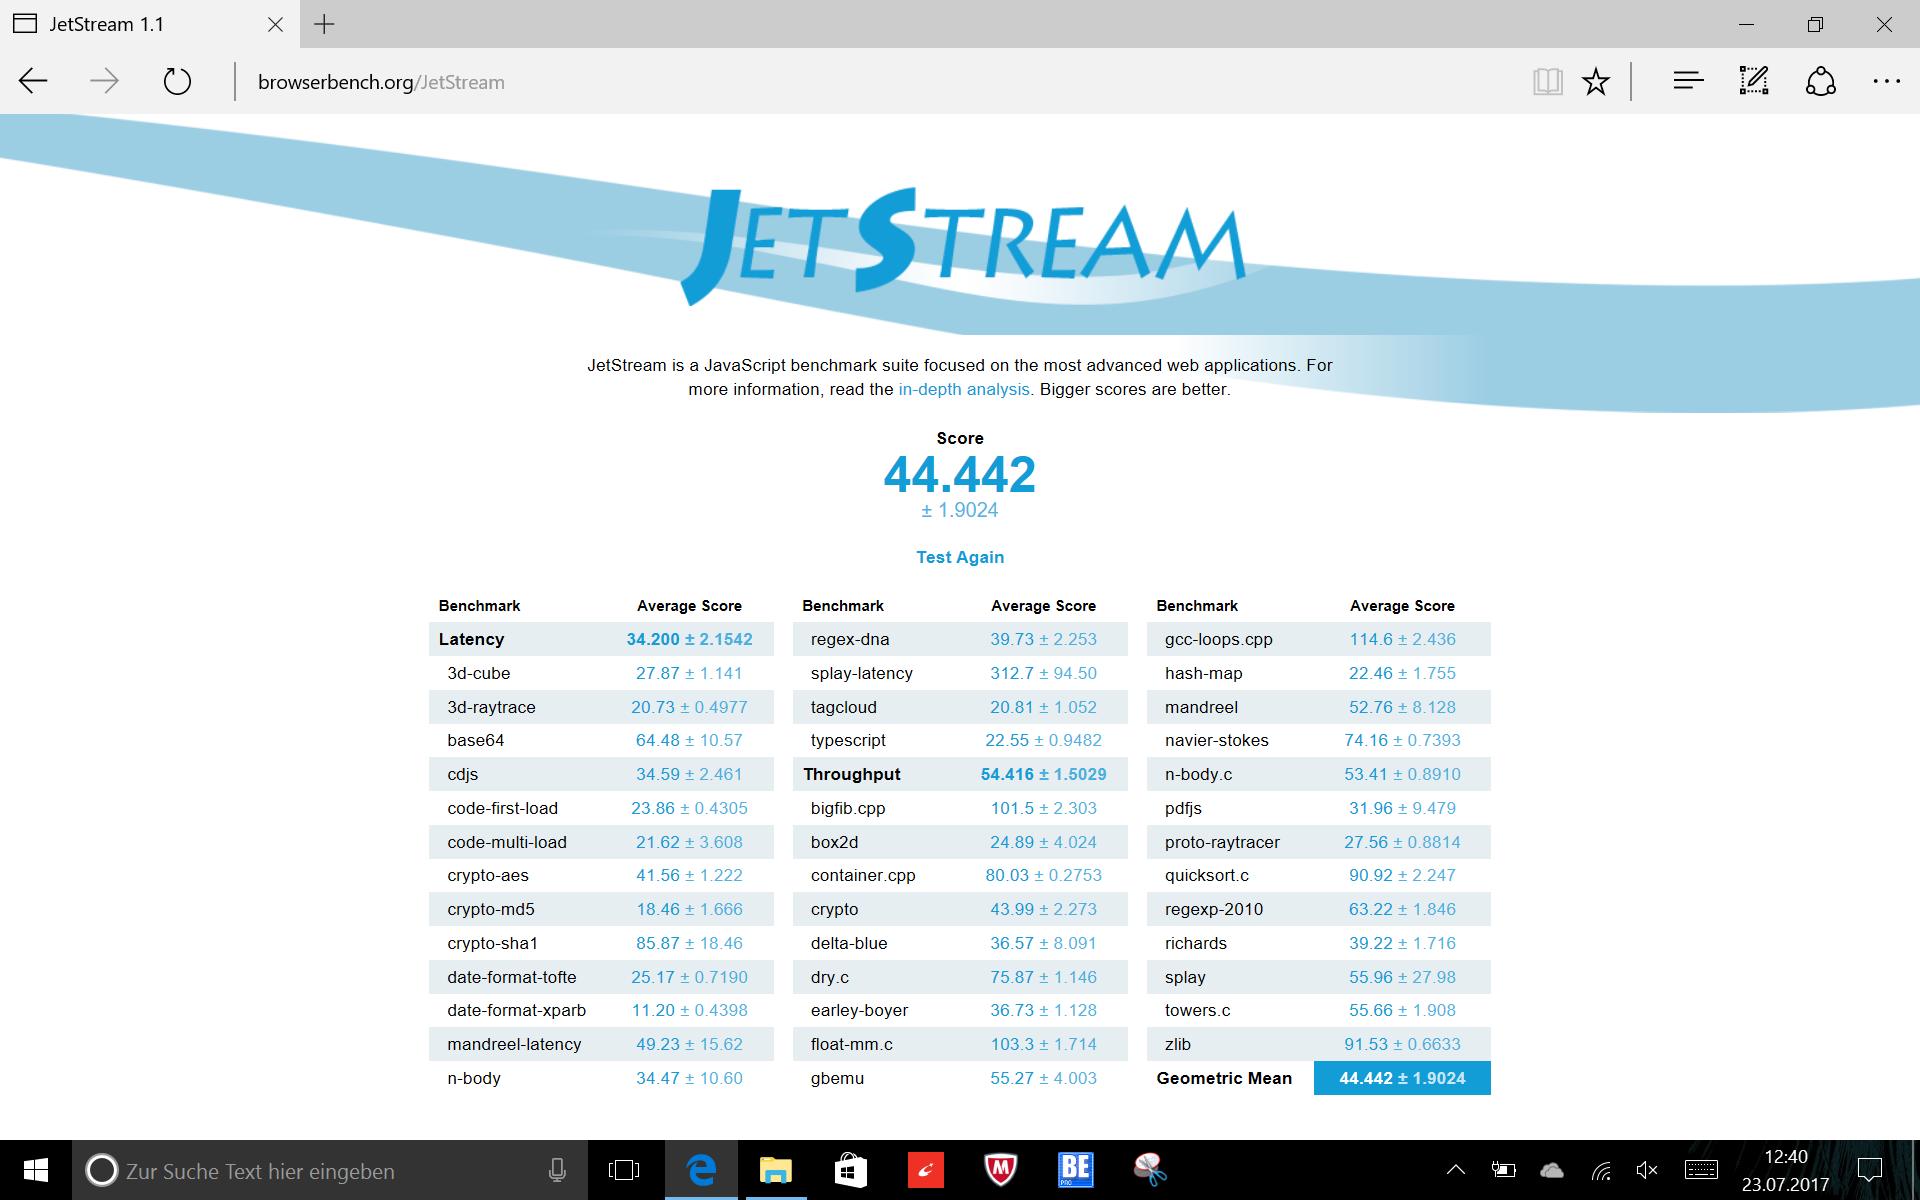Click zlib score 91.53 ± 0.6633
Image resolution: width=1920 pixels, height=1200 pixels.
pos(1402,1044)
